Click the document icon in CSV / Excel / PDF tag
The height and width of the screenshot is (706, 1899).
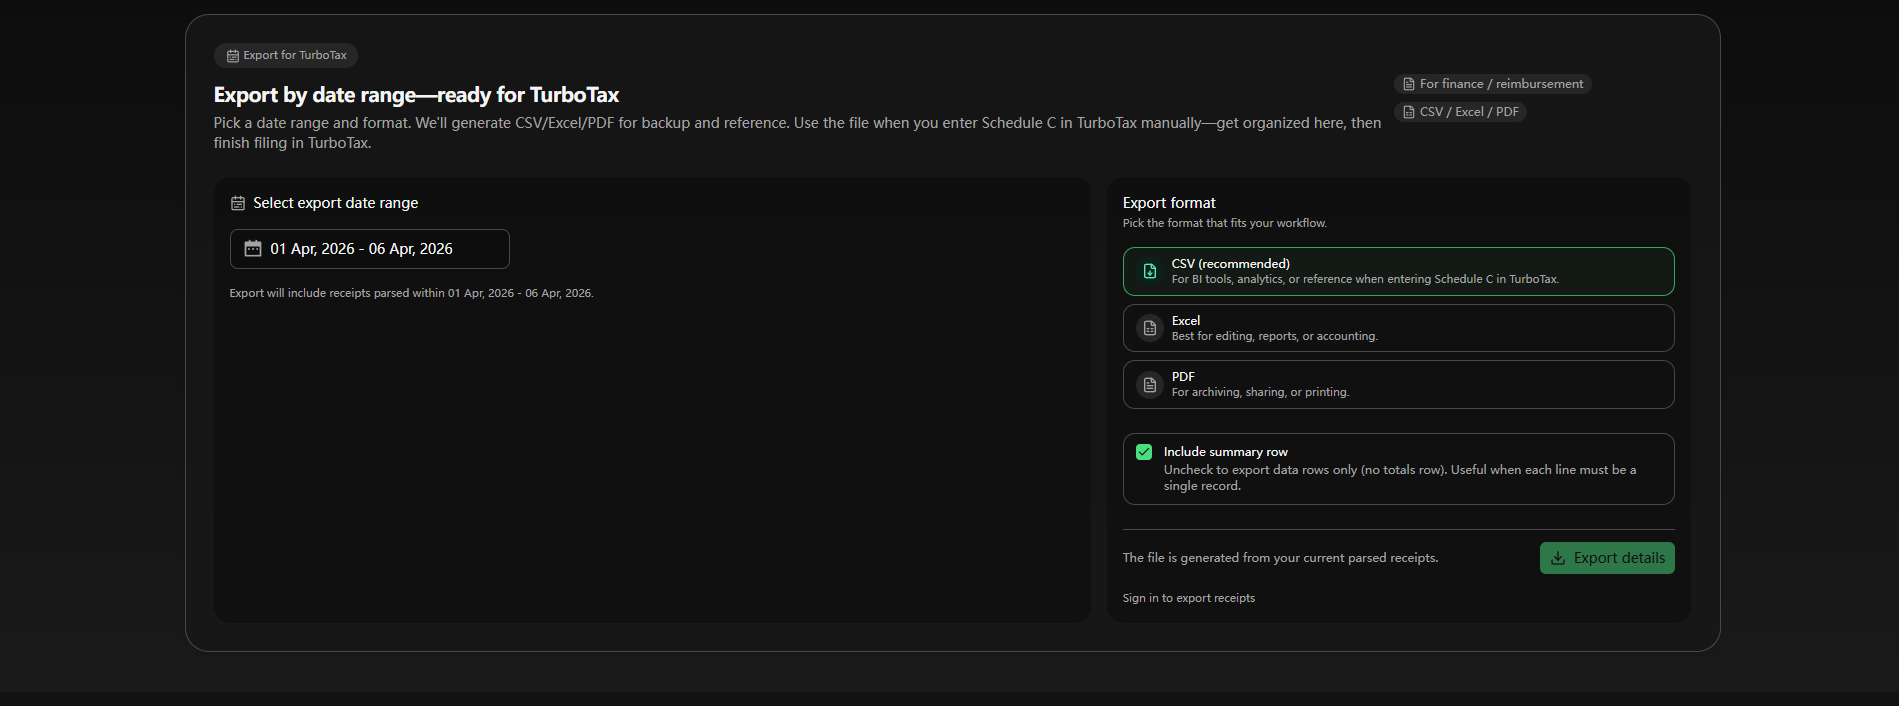pyautogui.click(x=1409, y=112)
